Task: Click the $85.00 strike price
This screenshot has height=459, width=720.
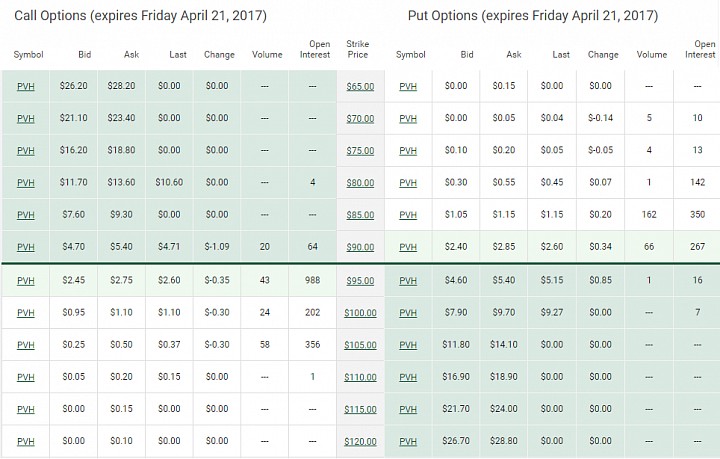Action: [x=360, y=215]
